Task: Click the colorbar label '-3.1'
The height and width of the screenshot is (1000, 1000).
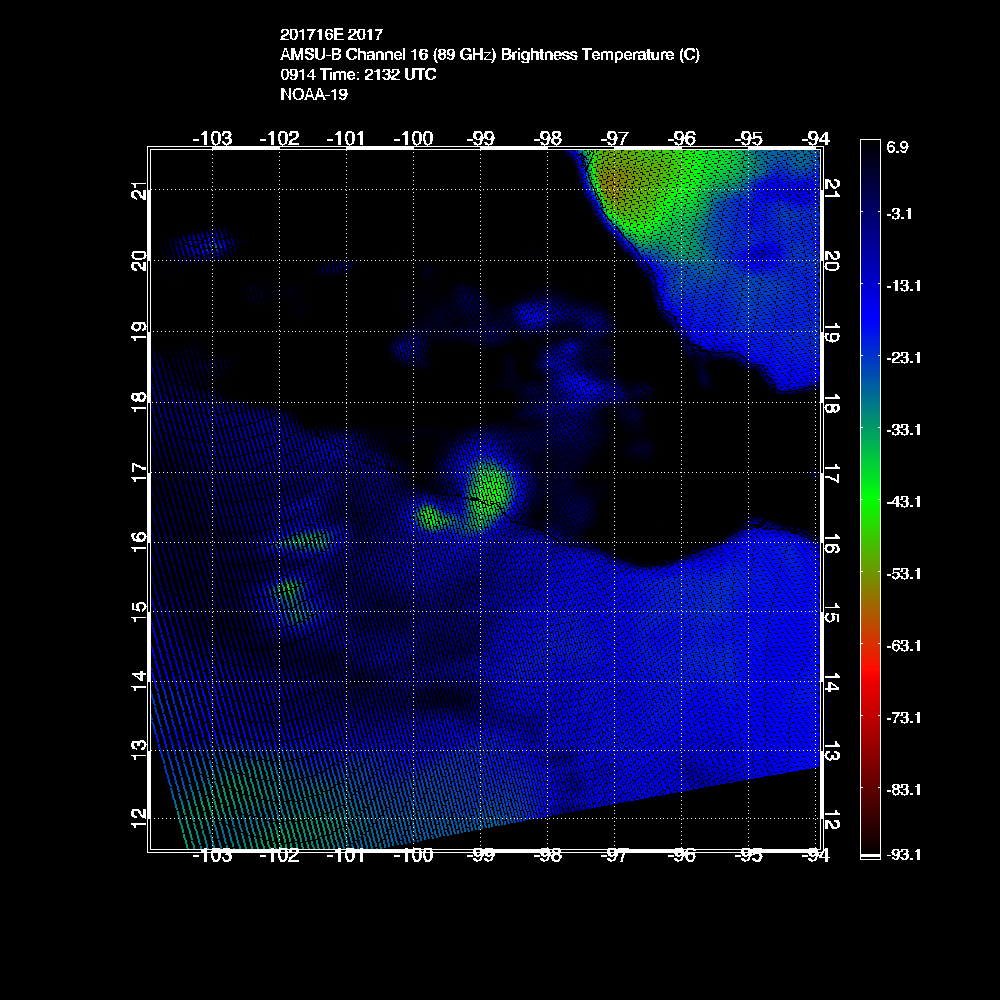Action: [899, 214]
